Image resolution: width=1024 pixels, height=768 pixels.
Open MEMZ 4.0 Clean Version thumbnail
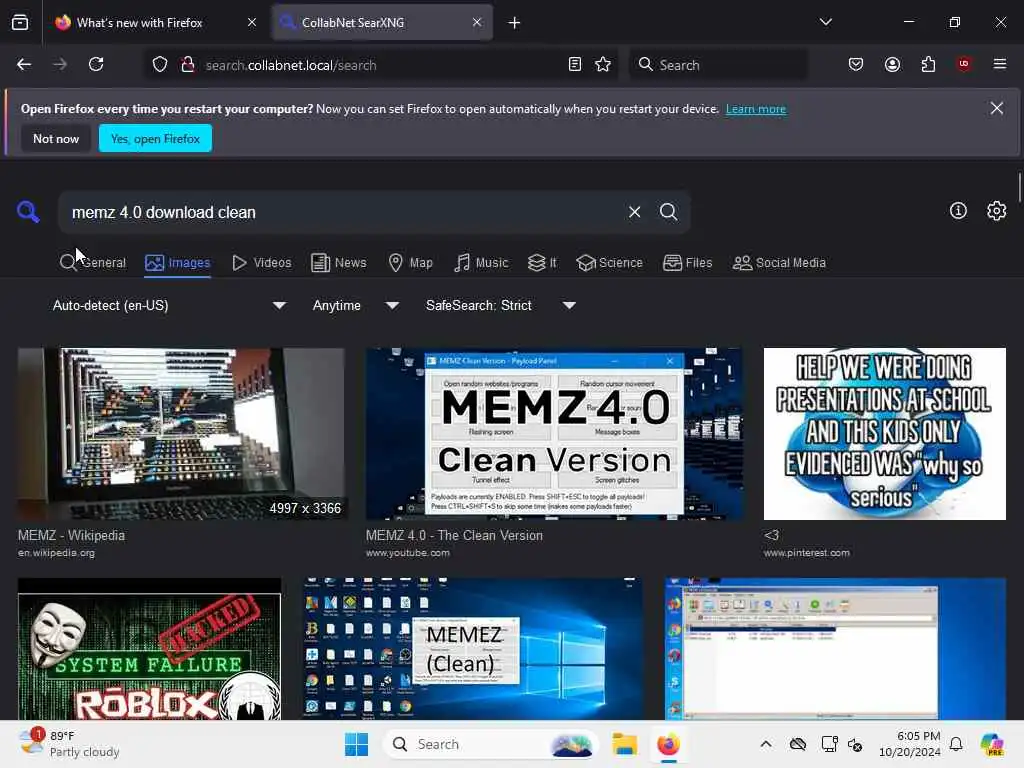tap(554, 434)
